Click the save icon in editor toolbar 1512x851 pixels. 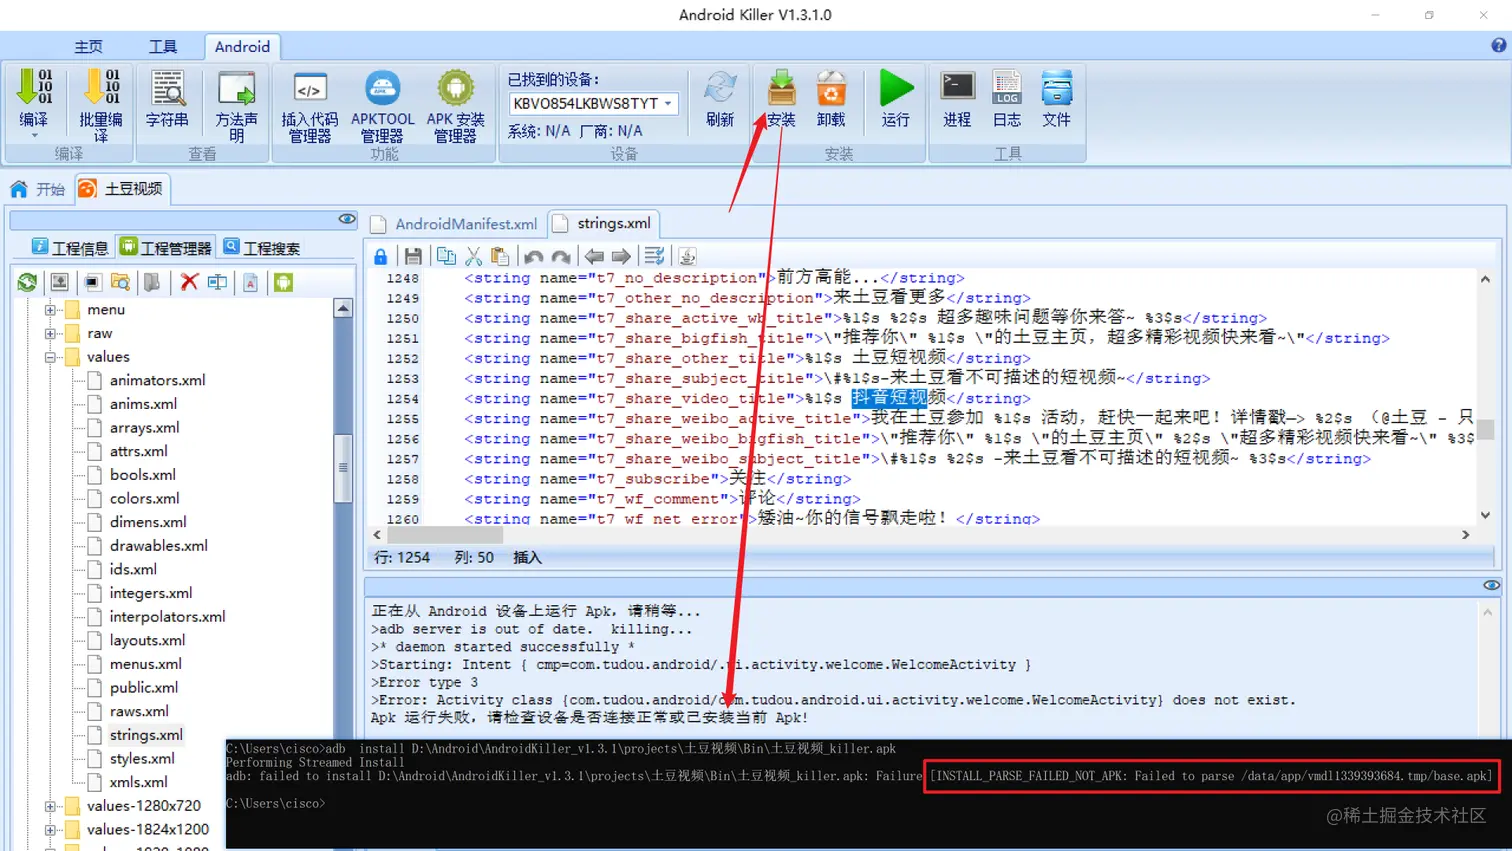point(413,256)
